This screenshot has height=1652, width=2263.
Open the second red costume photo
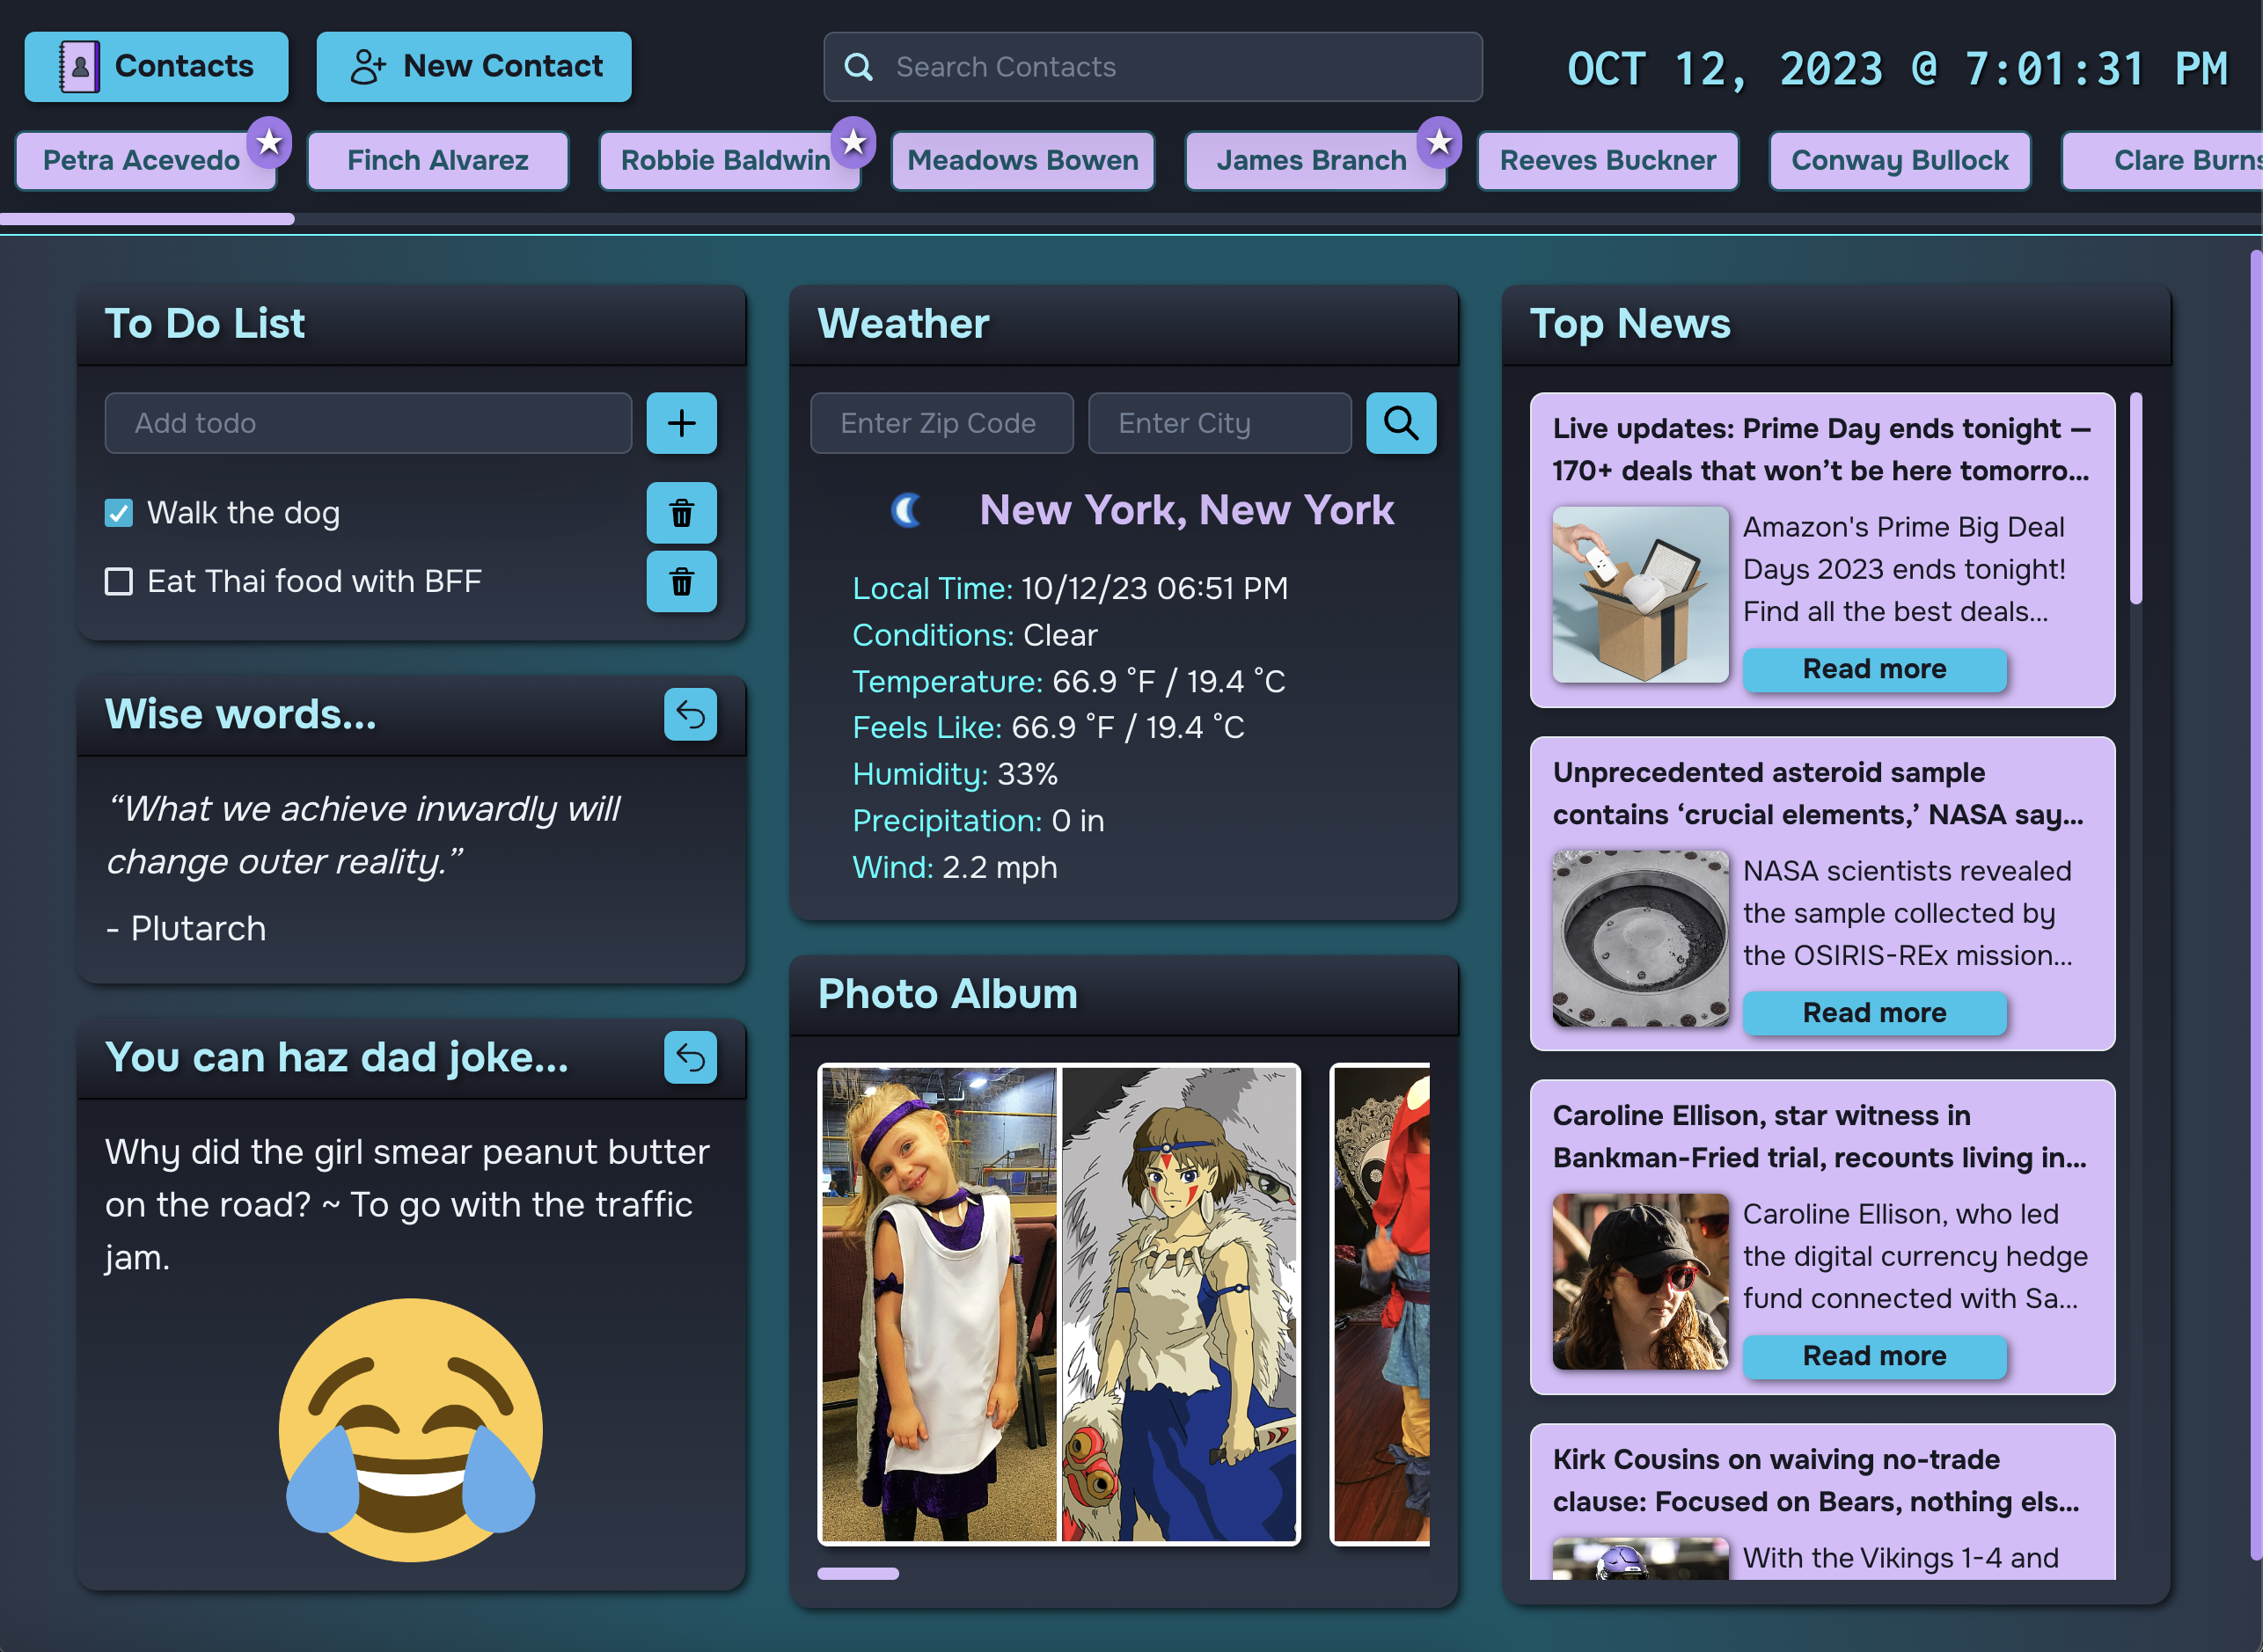coord(1381,1304)
